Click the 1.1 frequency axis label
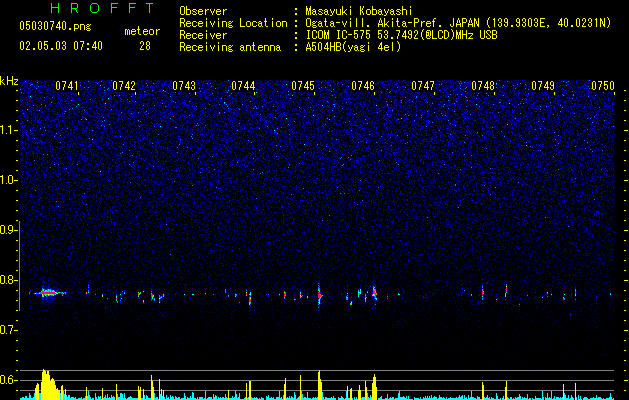The width and height of the screenshot is (629, 400). click(9, 130)
